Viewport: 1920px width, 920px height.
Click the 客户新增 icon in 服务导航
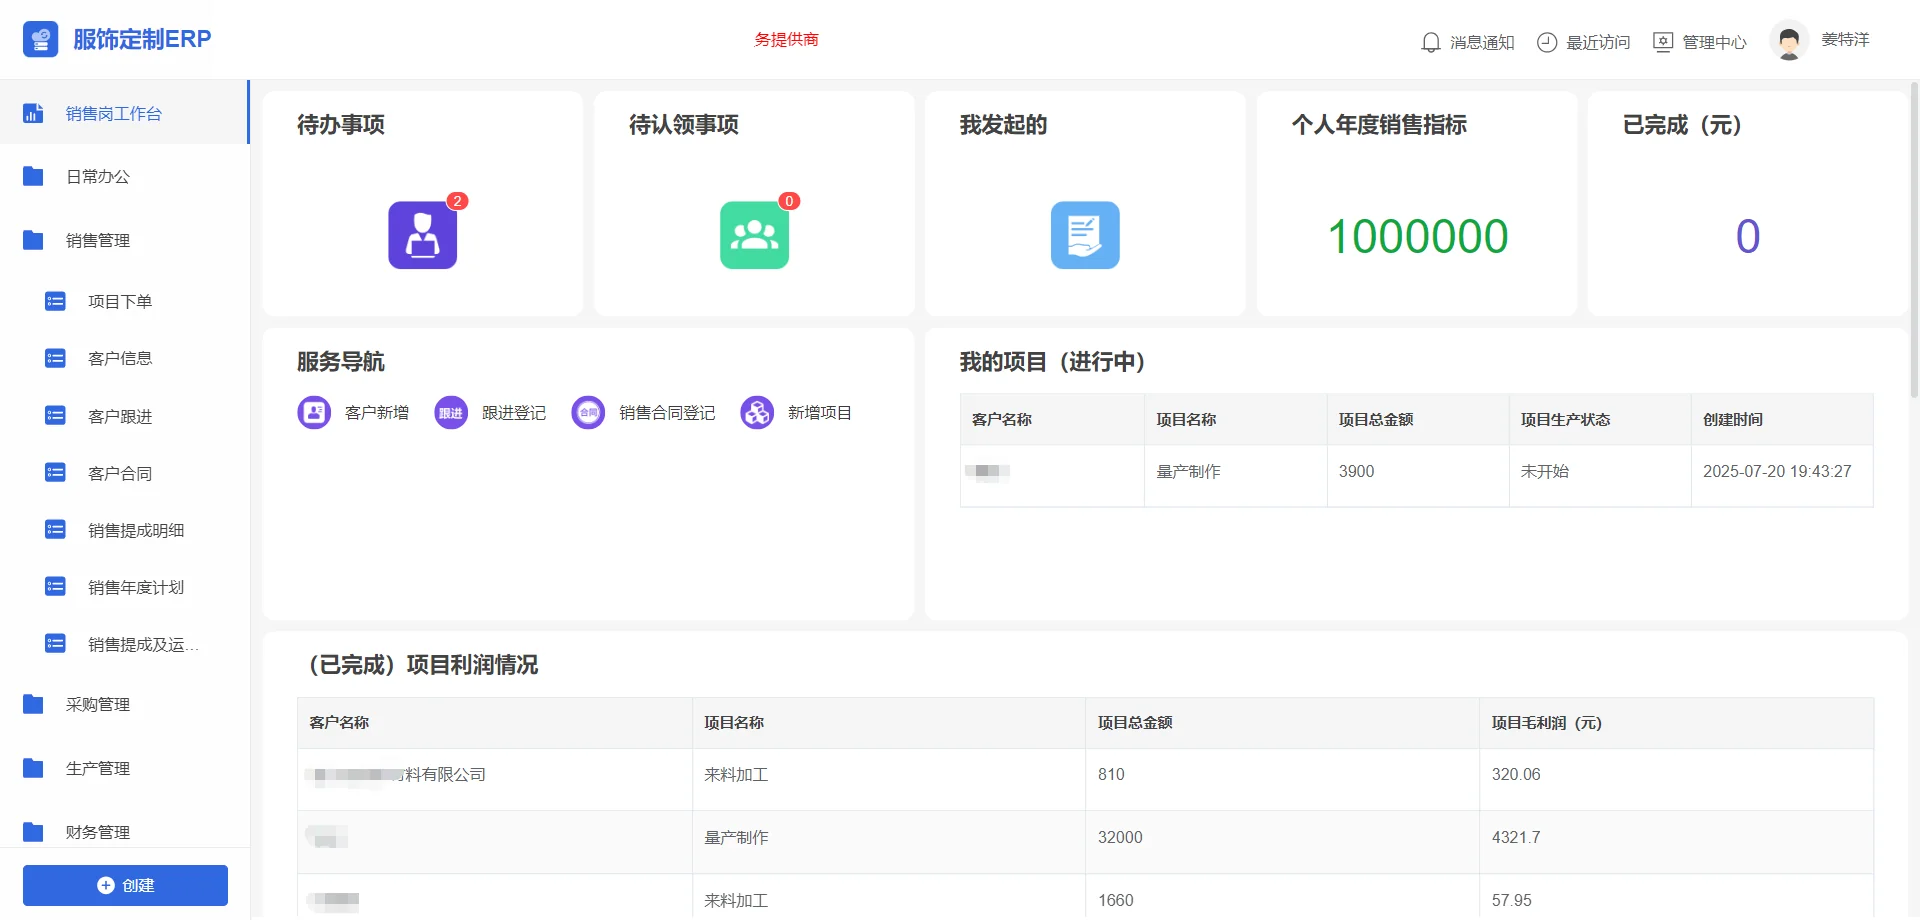pyautogui.click(x=314, y=412)
